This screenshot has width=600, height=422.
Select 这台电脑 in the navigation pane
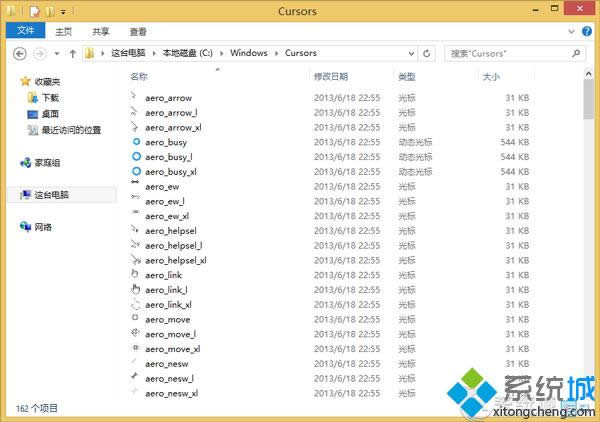tap(51, 195)
